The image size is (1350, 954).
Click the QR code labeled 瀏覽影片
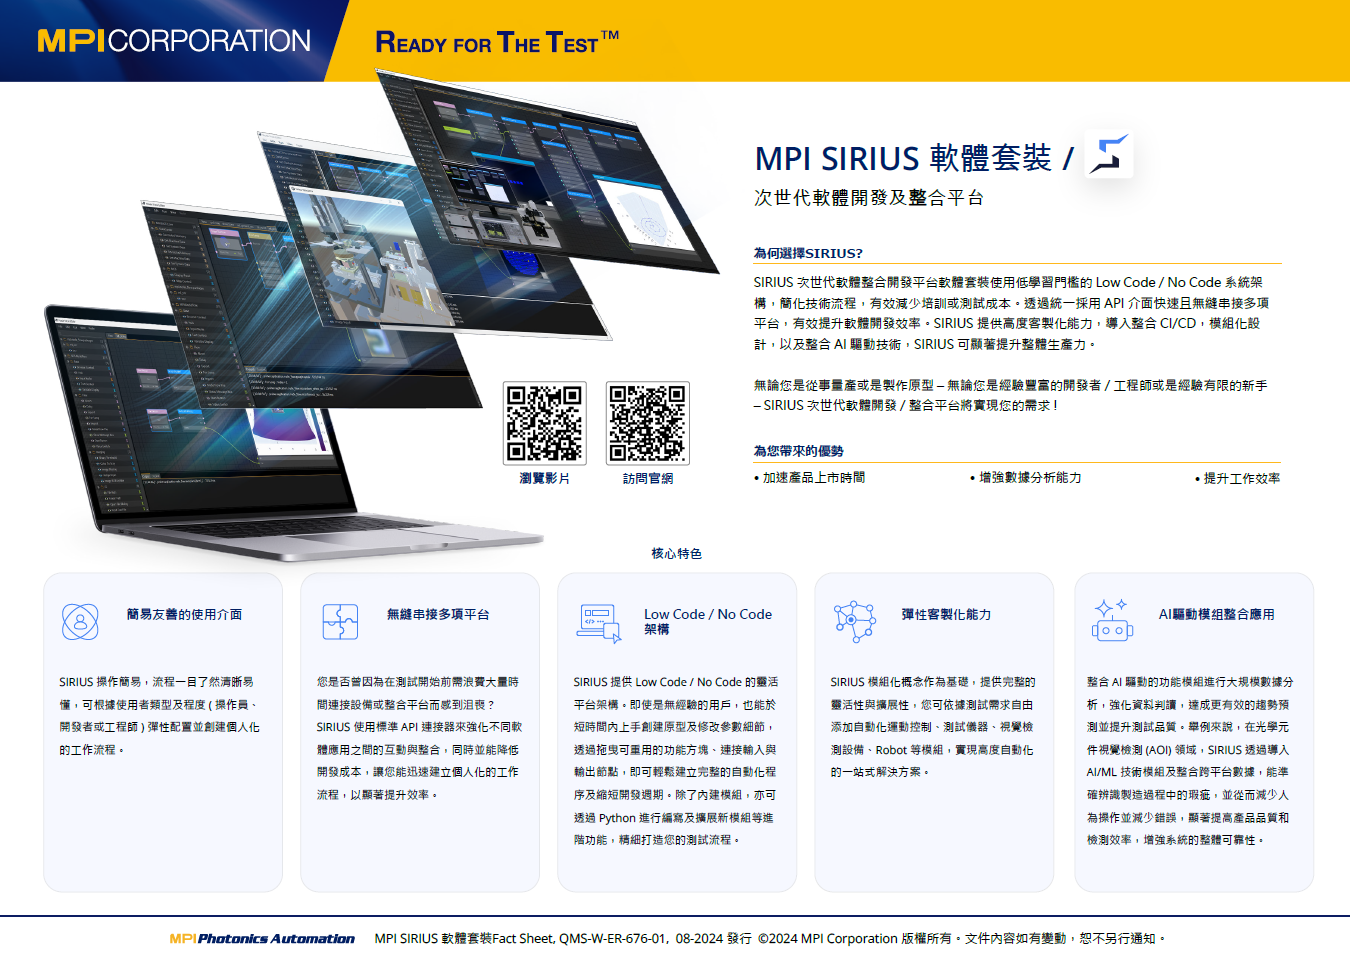pyautogui.click(x=544, y=423)
